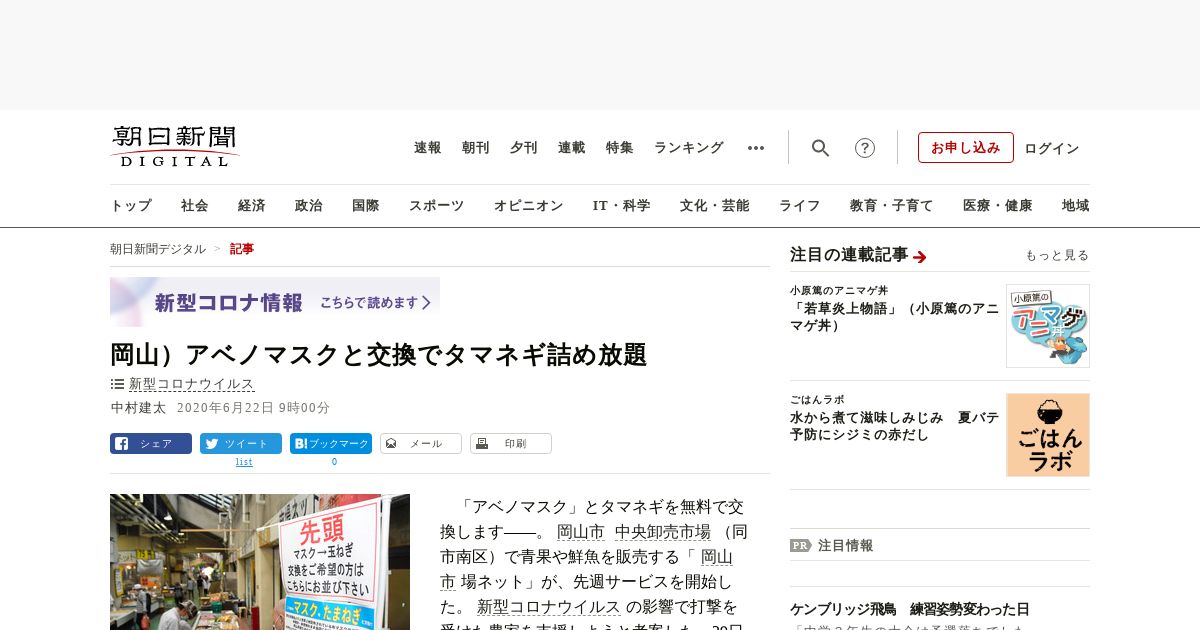Click the 速報 header menu item
1200x630 pixels.
(x=428, y=148)
